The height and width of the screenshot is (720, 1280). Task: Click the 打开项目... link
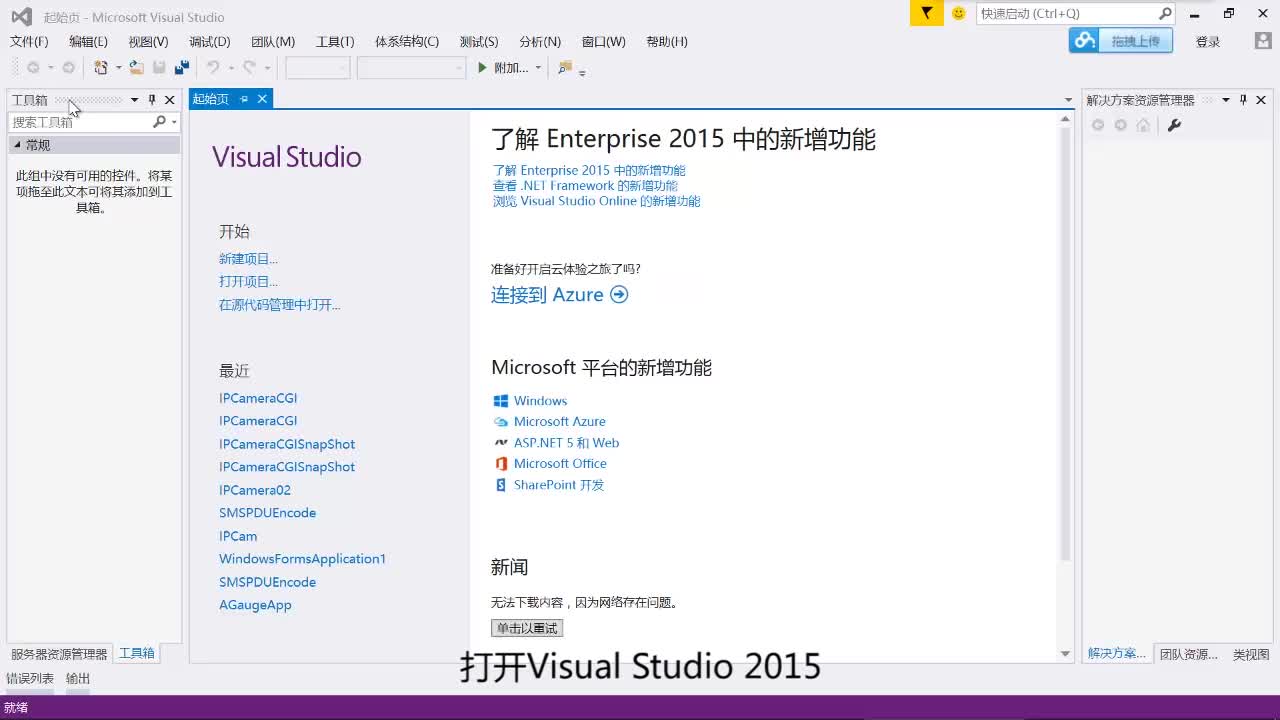point(249,282)
